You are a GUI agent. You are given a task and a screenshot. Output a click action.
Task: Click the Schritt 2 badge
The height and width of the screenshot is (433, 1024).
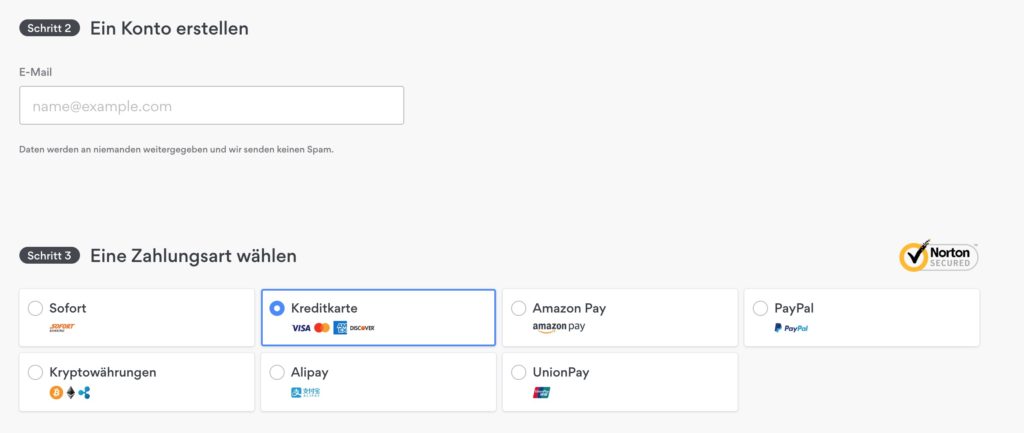(50, 29)
